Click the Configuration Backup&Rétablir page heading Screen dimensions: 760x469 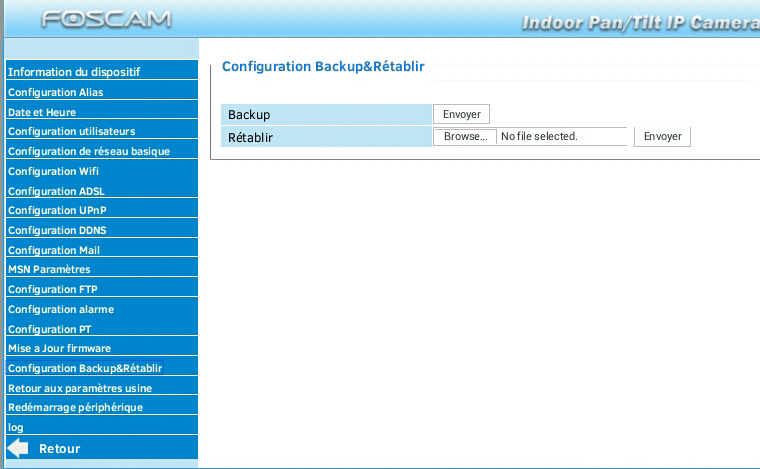pos(323,66)
